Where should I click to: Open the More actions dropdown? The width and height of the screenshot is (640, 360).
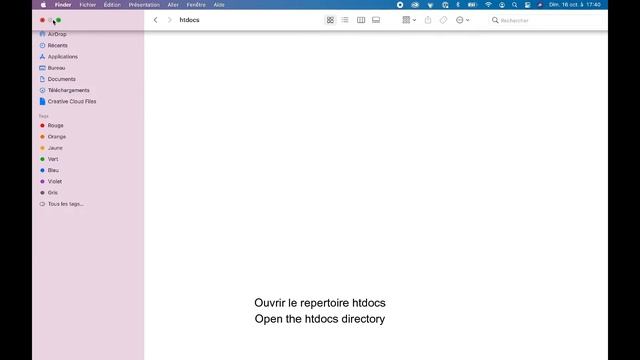pyautogui.click(x=462, y=20)
